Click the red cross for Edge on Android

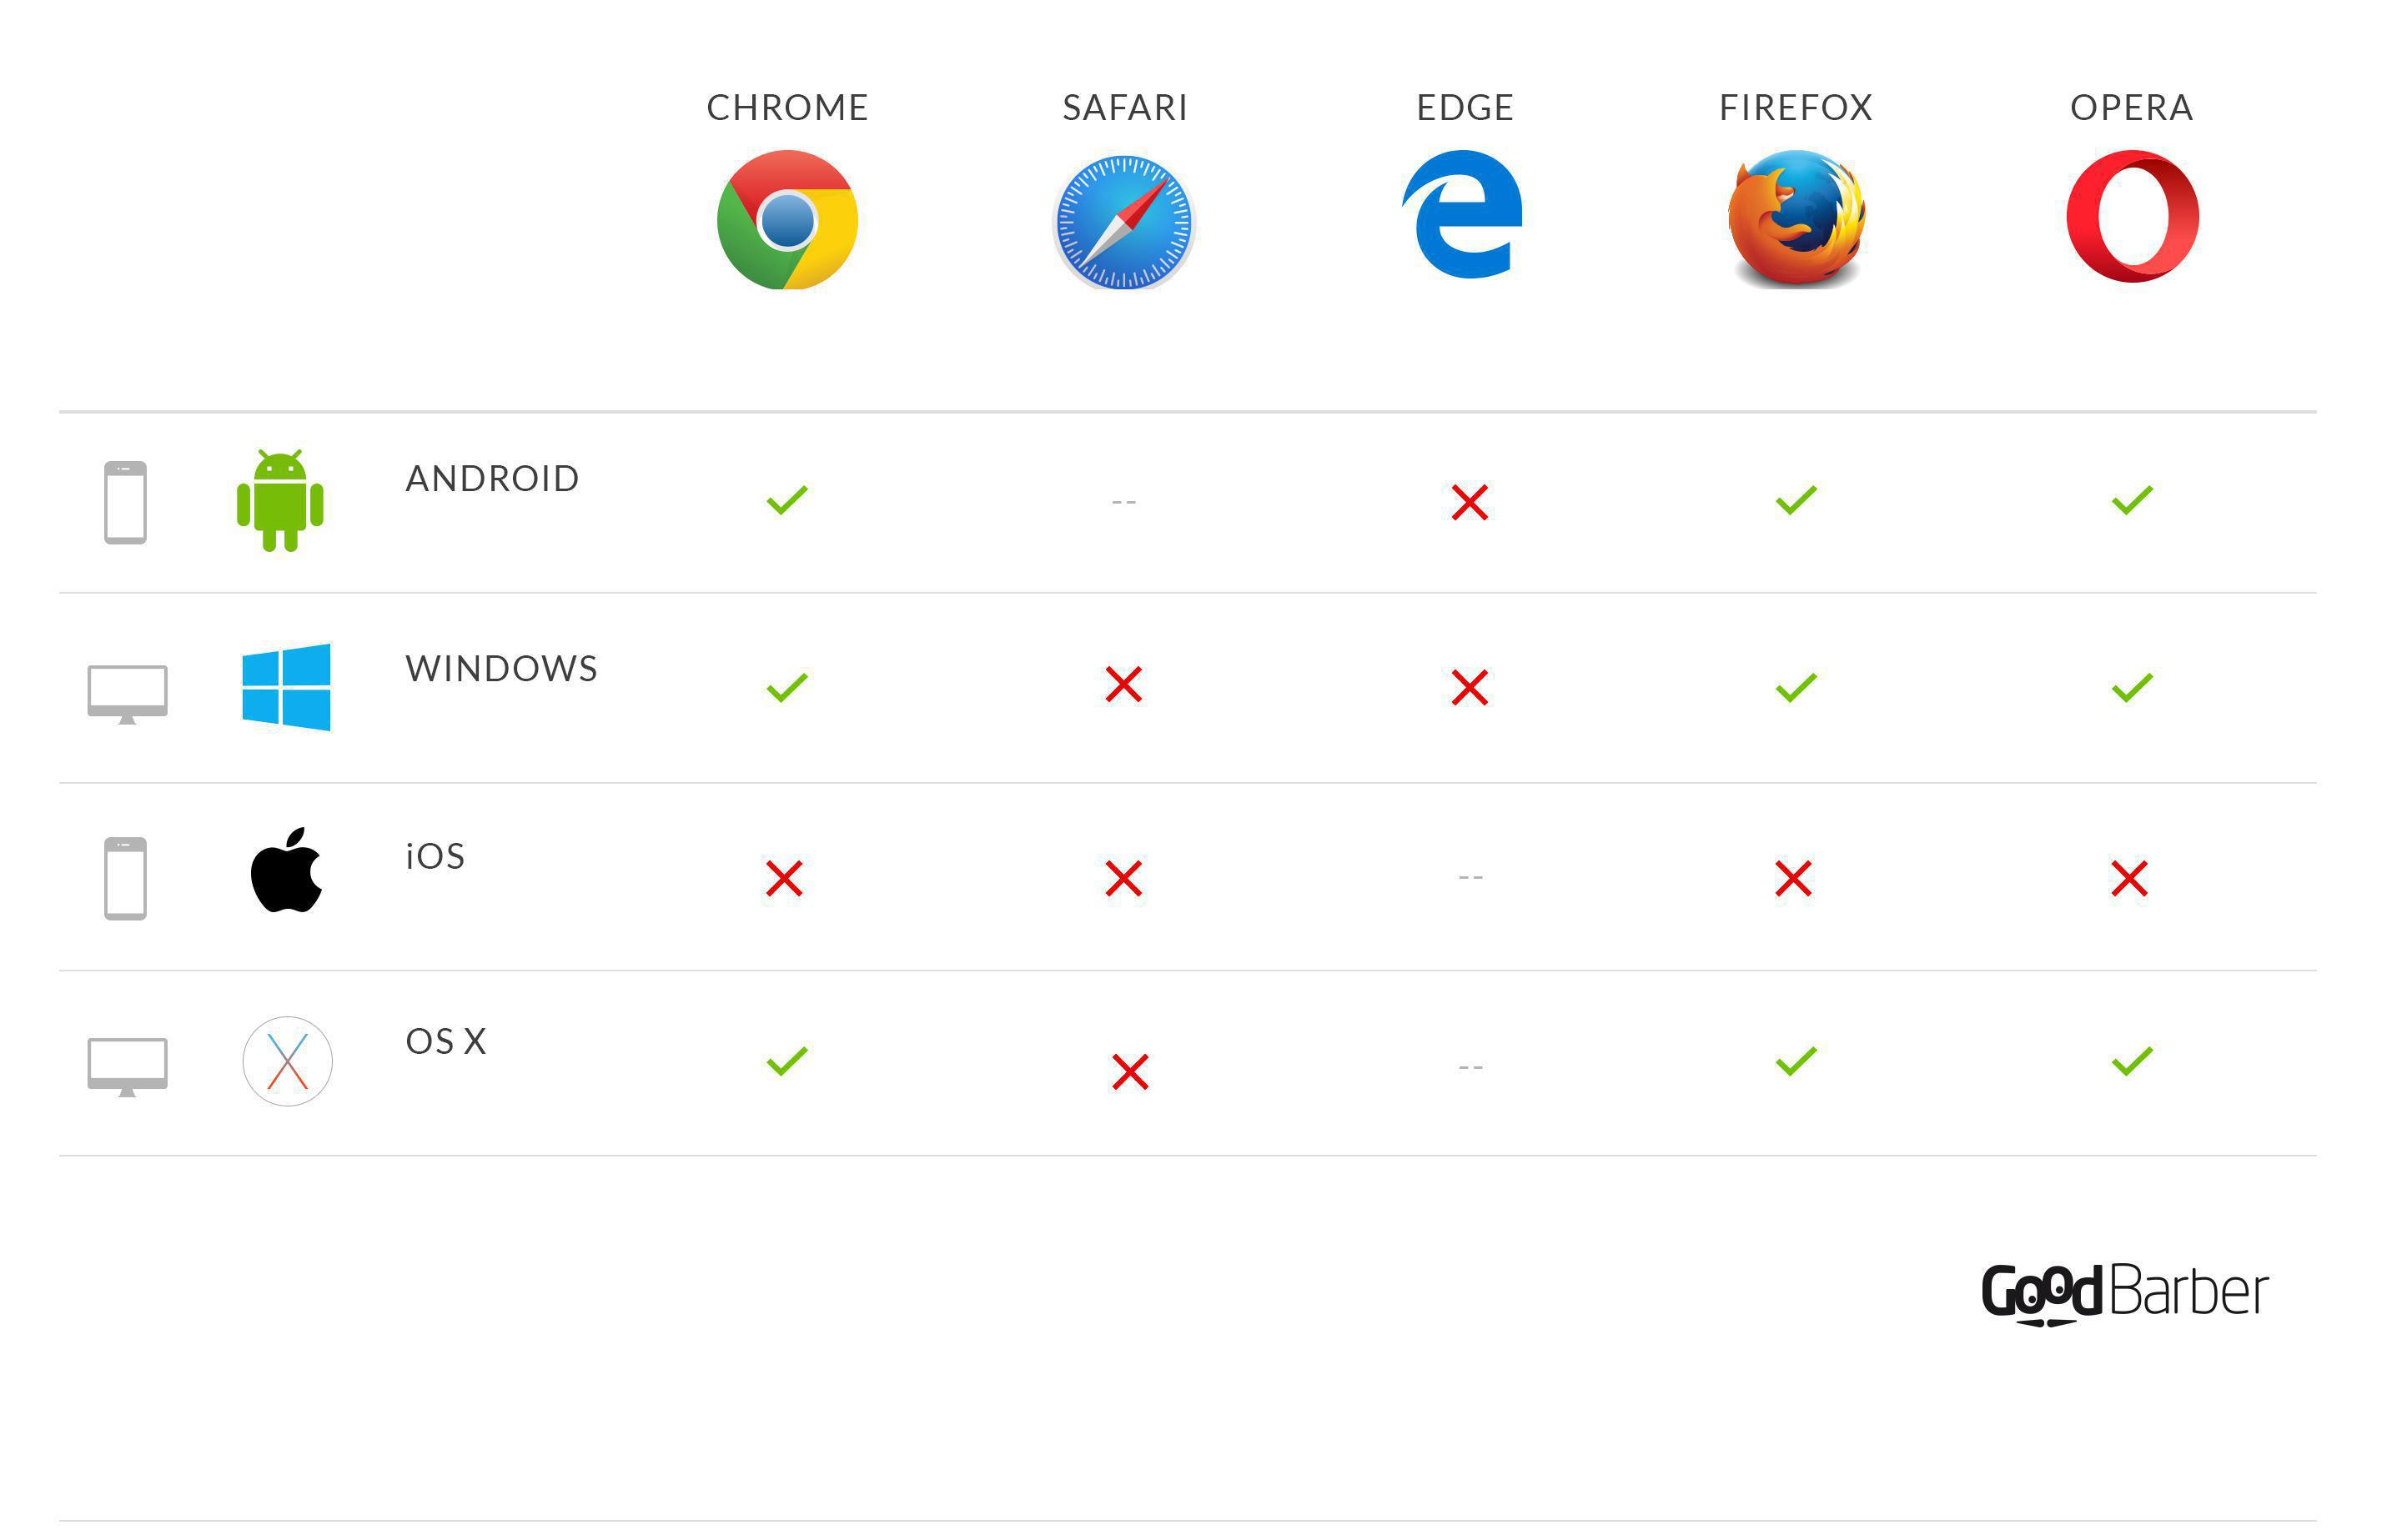(1469, 502)
